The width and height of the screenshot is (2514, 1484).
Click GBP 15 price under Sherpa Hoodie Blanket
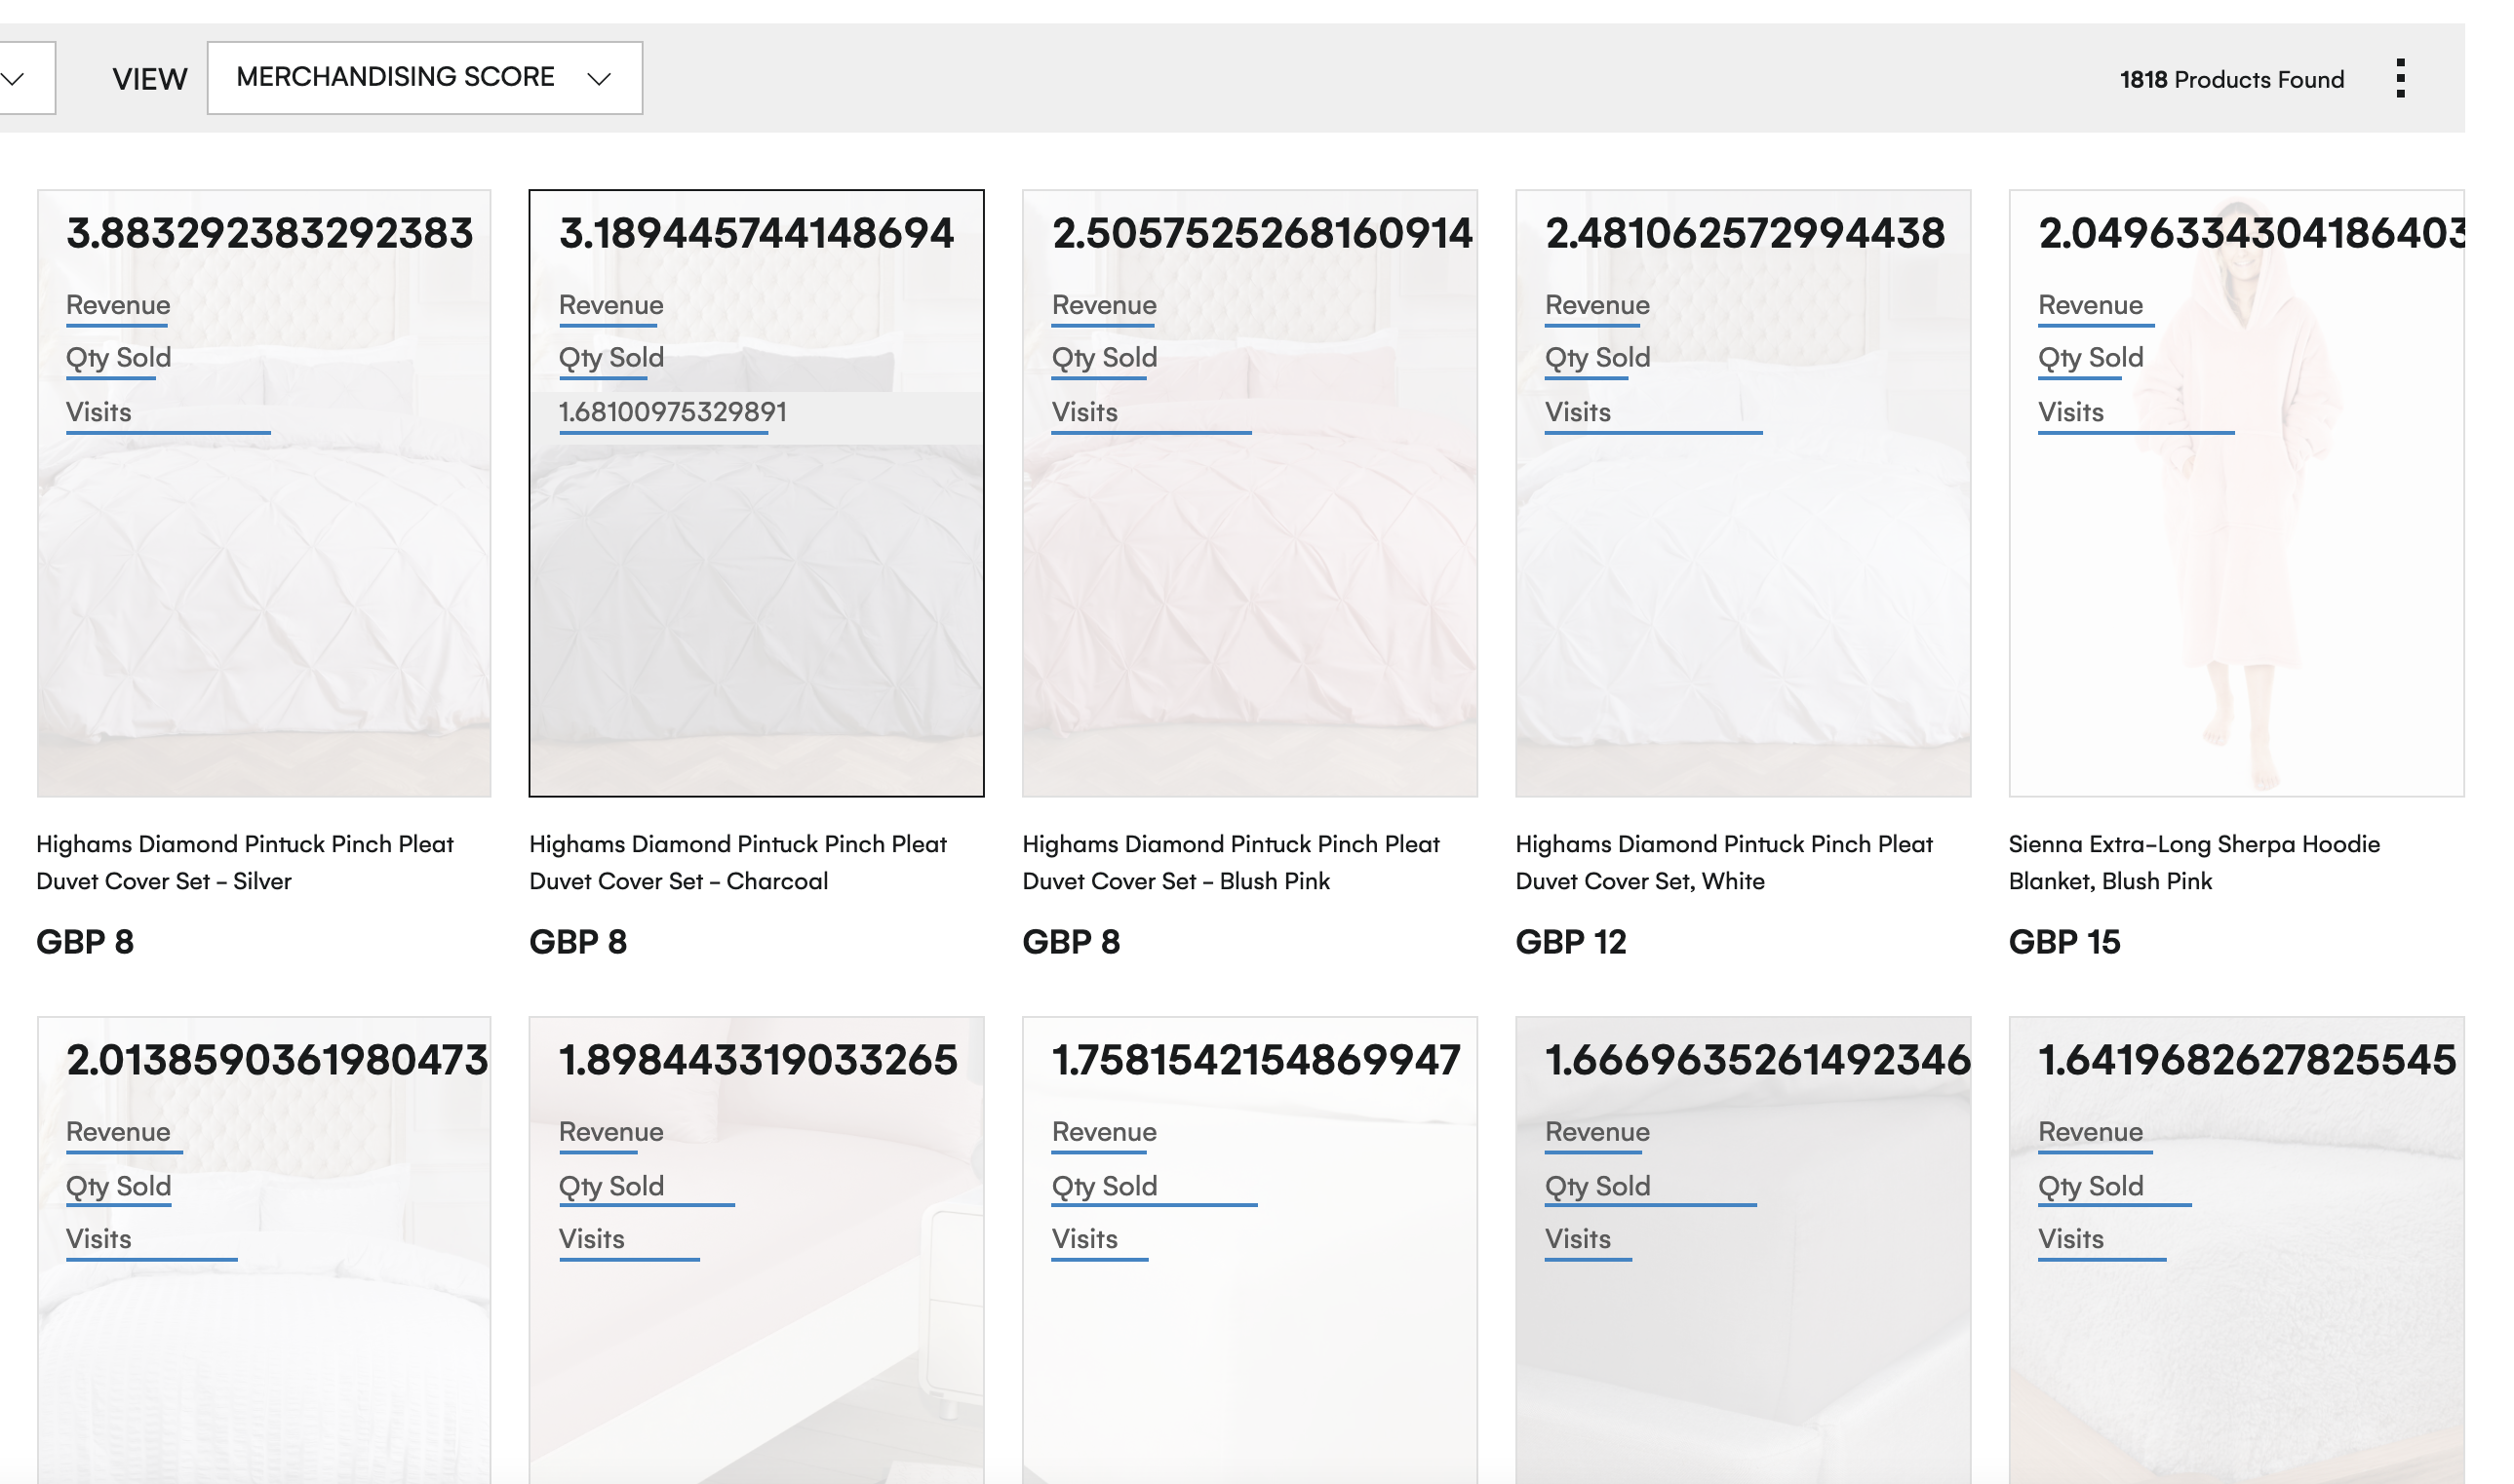[x=2065, y=942]
